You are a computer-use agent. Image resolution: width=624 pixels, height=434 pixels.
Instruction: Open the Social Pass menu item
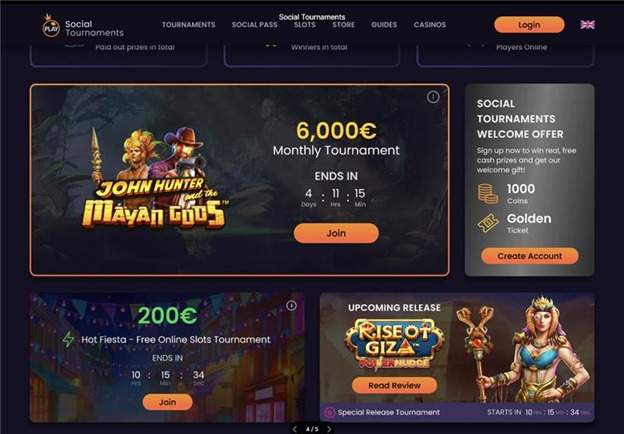255,25
